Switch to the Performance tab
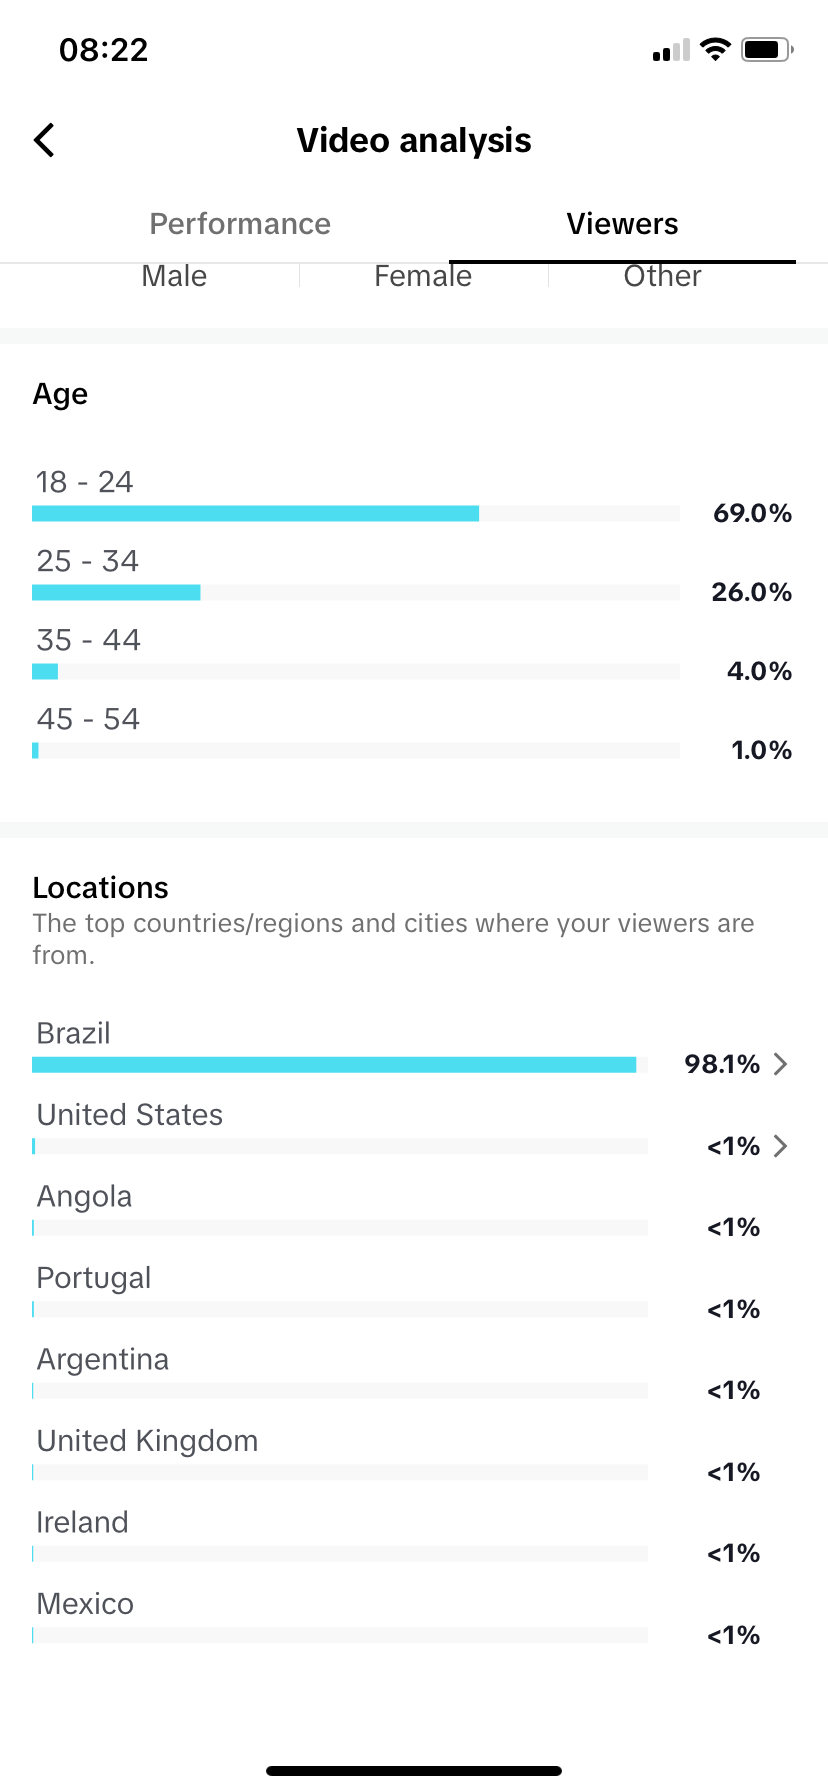Viewport: 828px width, 1792px height. pyautogui.click(x=240, y=224)
